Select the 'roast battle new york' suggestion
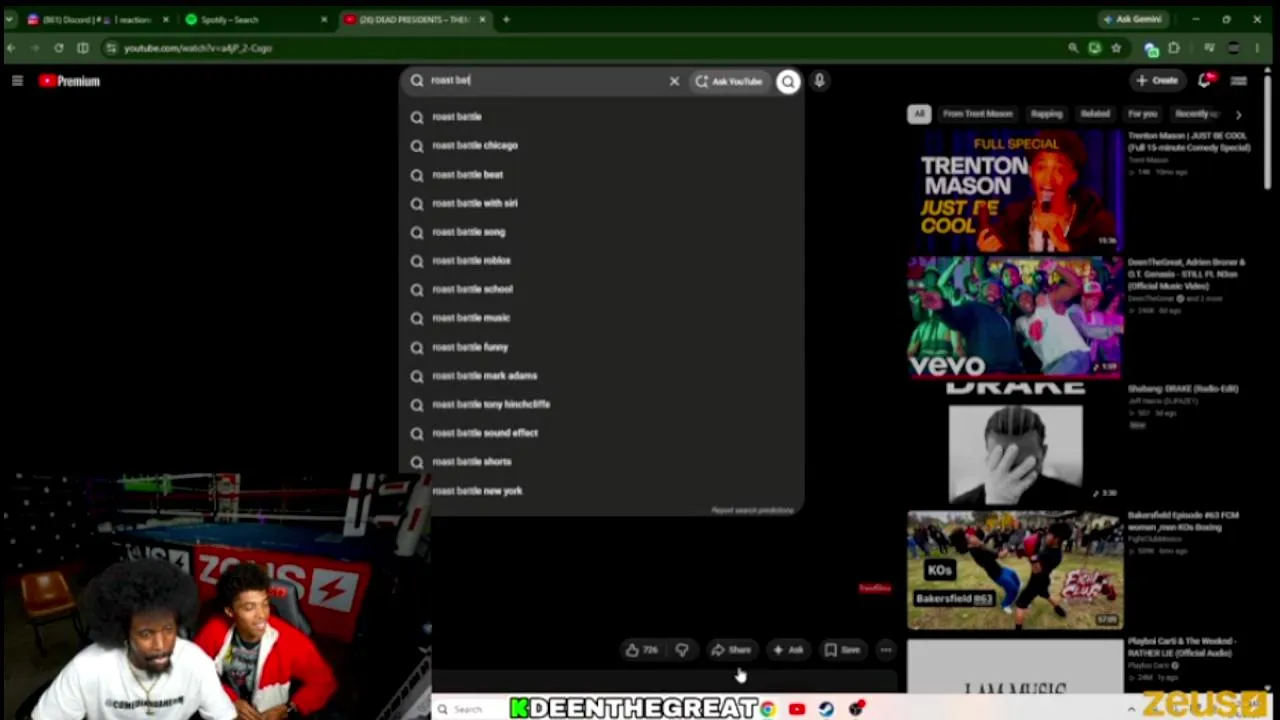 (x=603, y=491)
